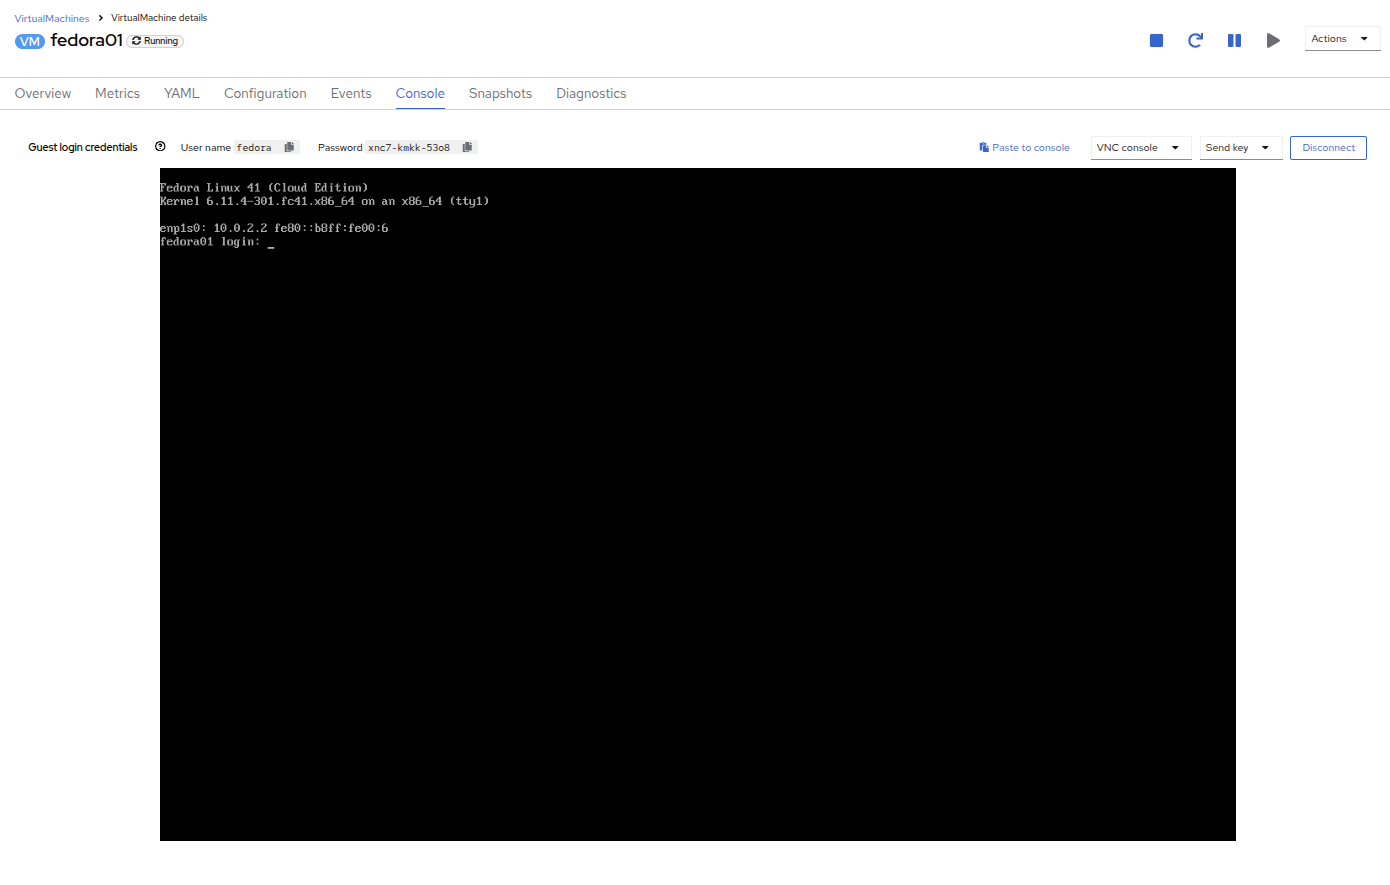1390x885 pixels.
Task: Open the Metrics tab
Action: pyautogui.click(x=117, y=93)
